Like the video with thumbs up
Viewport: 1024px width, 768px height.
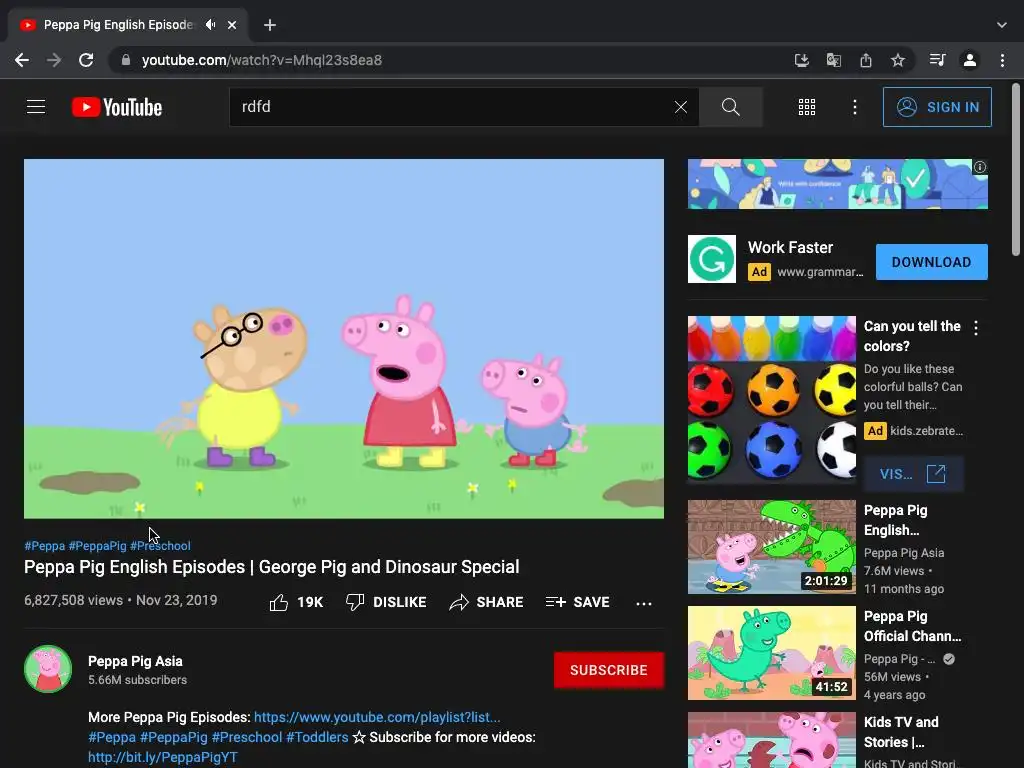(x=296, y=602)
